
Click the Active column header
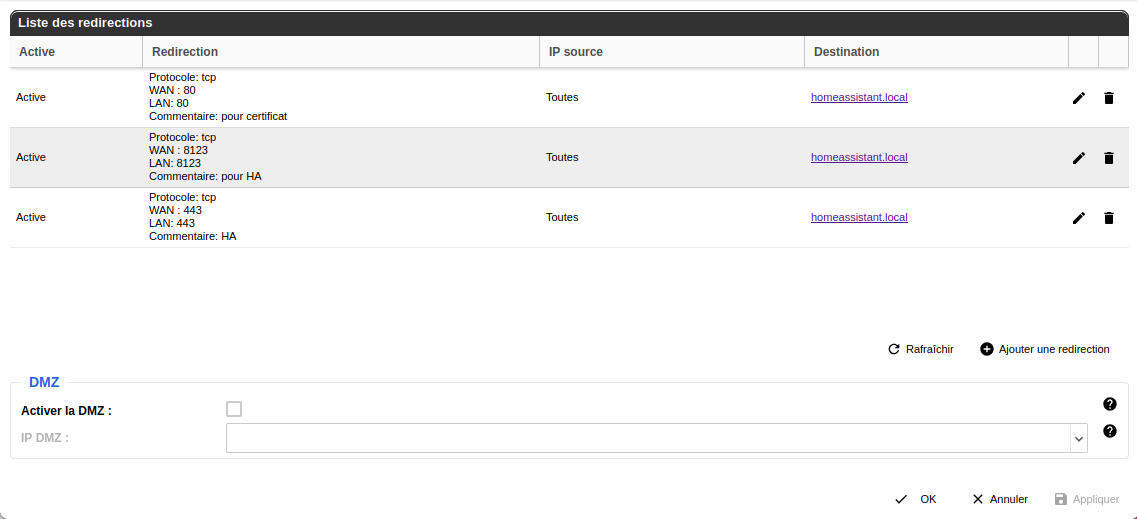click(37, 52)
